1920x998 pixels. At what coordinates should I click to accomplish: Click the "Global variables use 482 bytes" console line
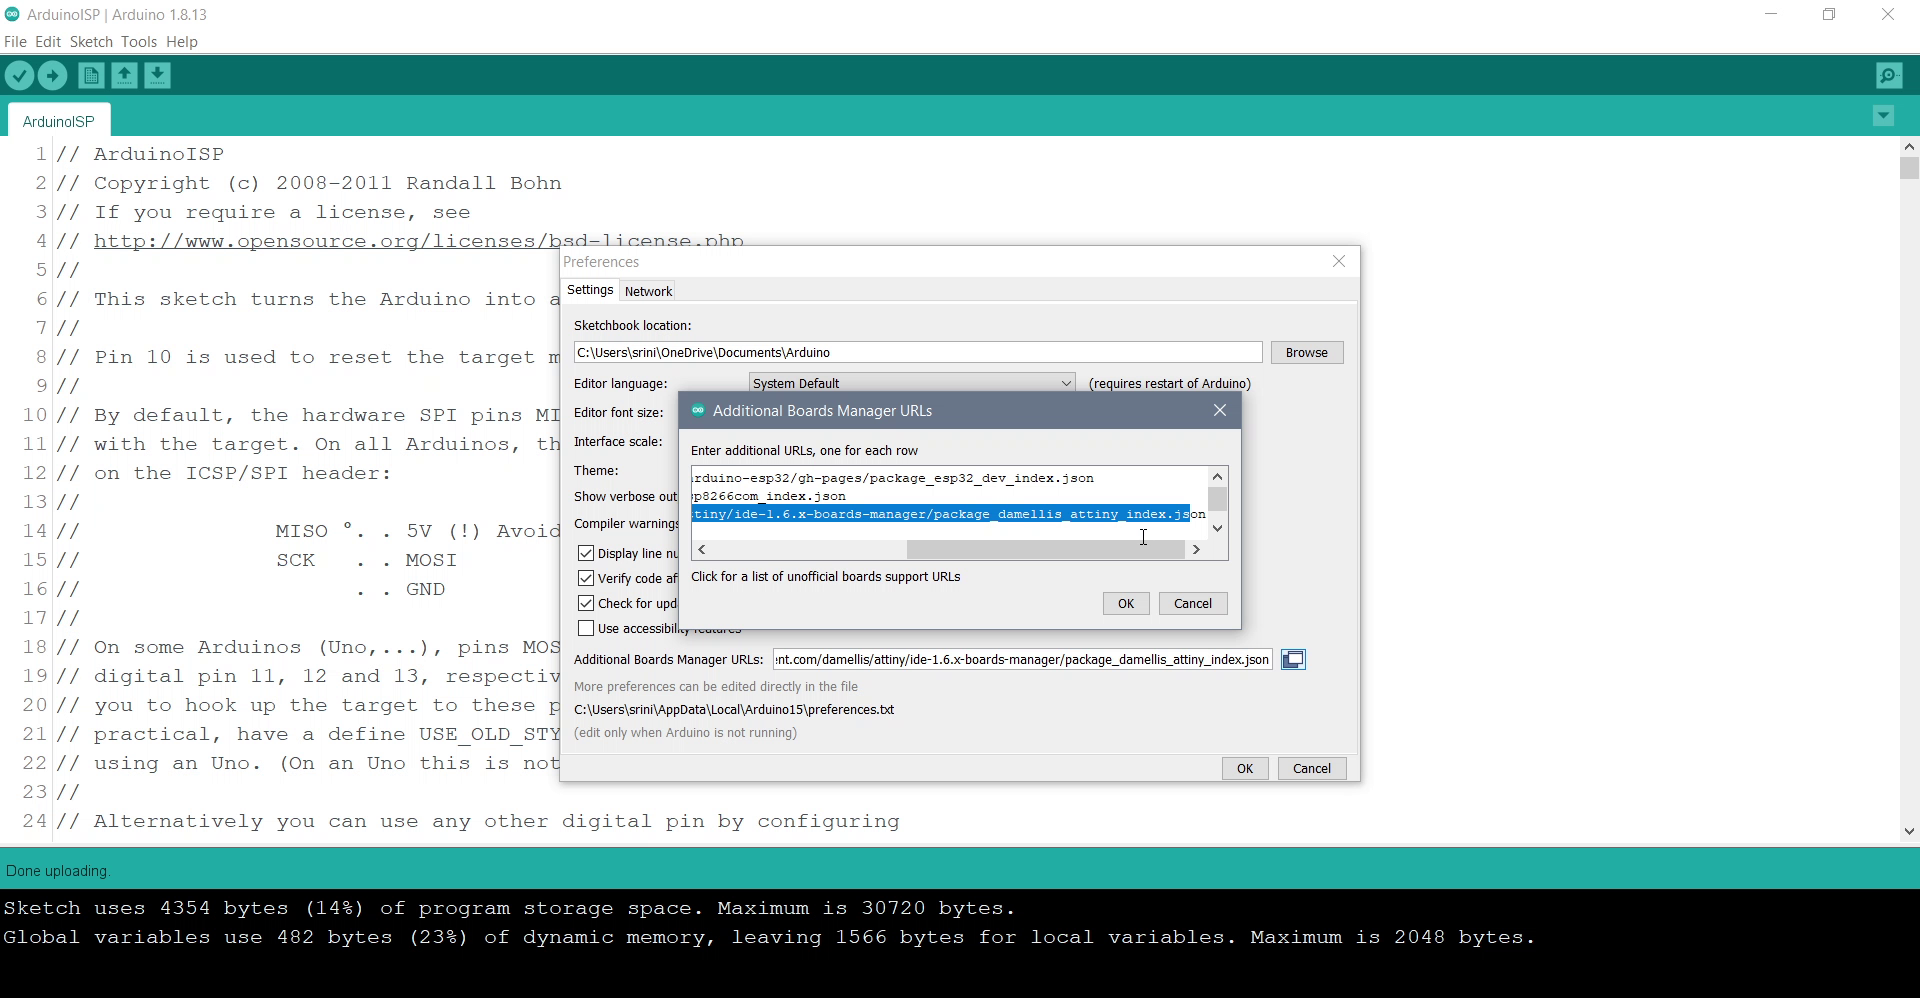(x=769, y=937)
